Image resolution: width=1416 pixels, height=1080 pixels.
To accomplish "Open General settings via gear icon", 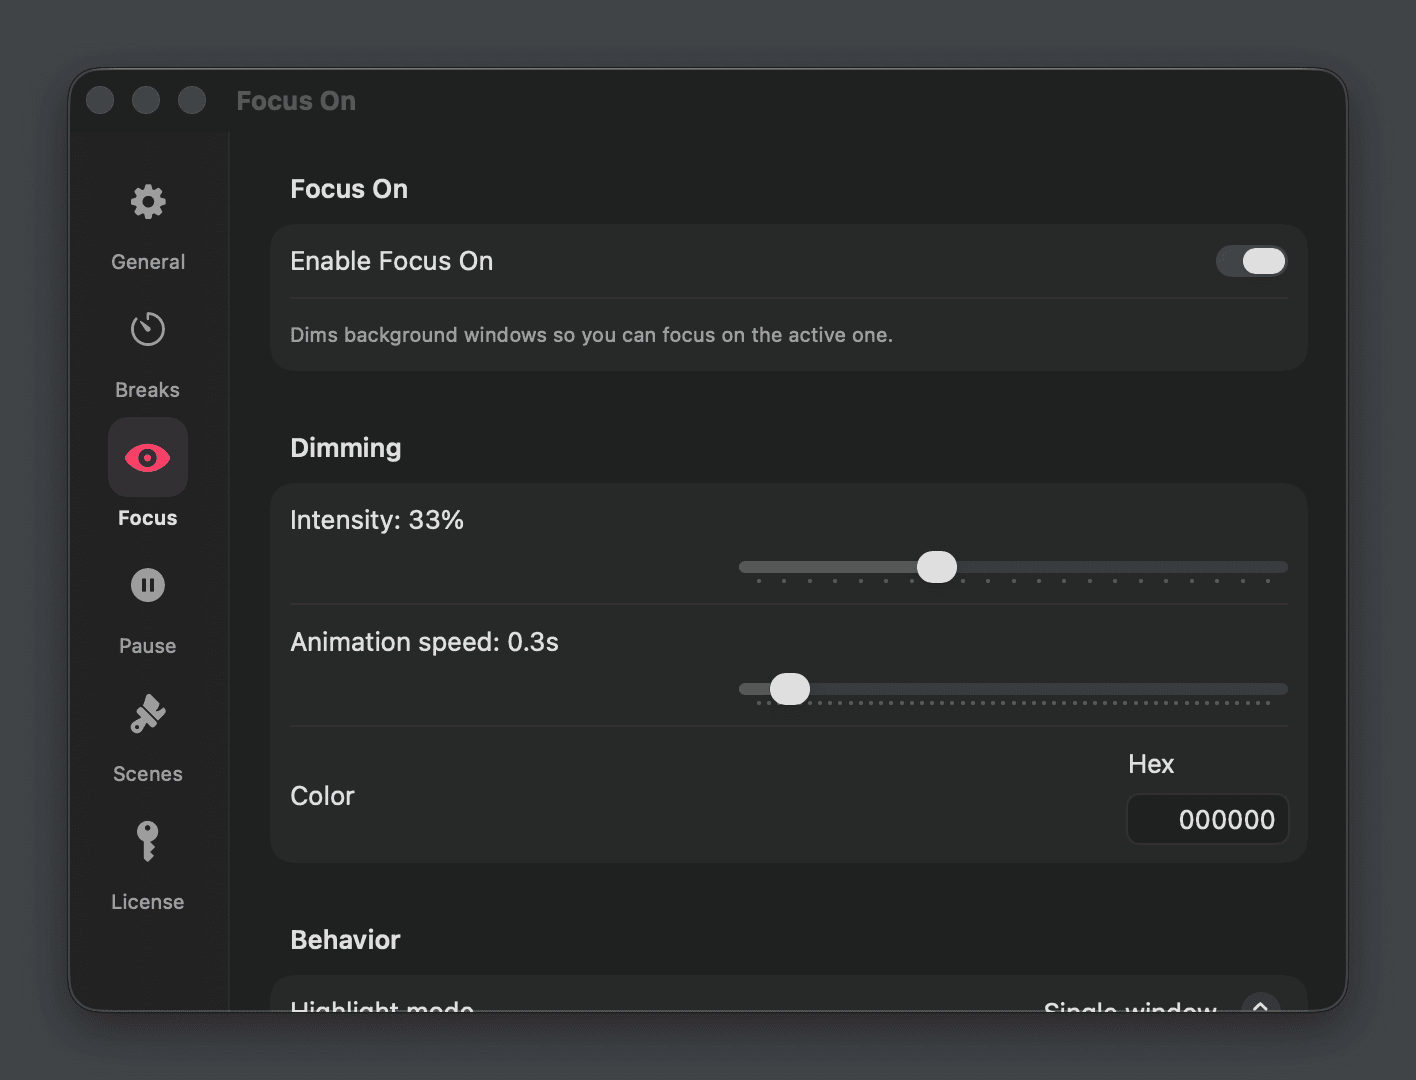I will pyautogui.click(x=148, y=202).
